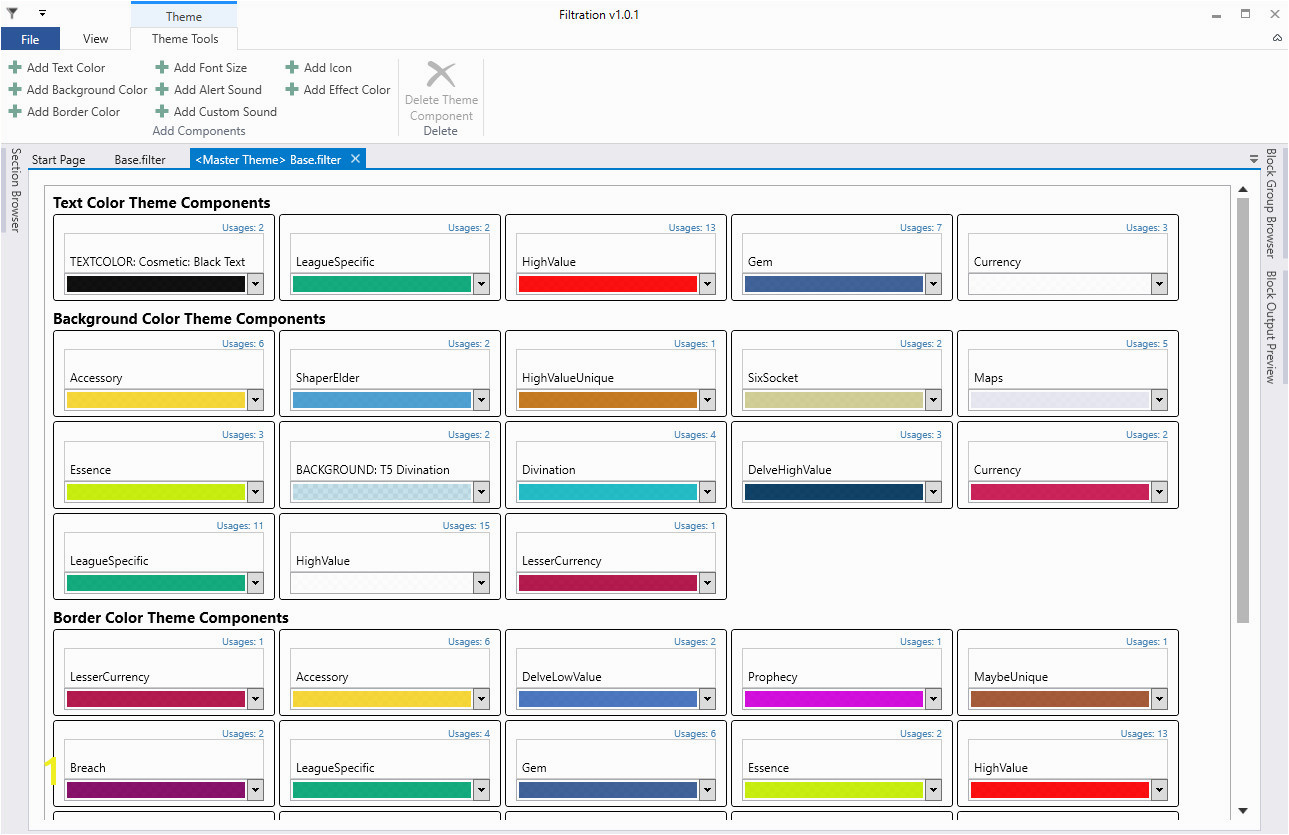The height and width of the screenshot is (835, 1289).
Task: Click the Add Effect Color plus icon
Action: coord(292,90)
